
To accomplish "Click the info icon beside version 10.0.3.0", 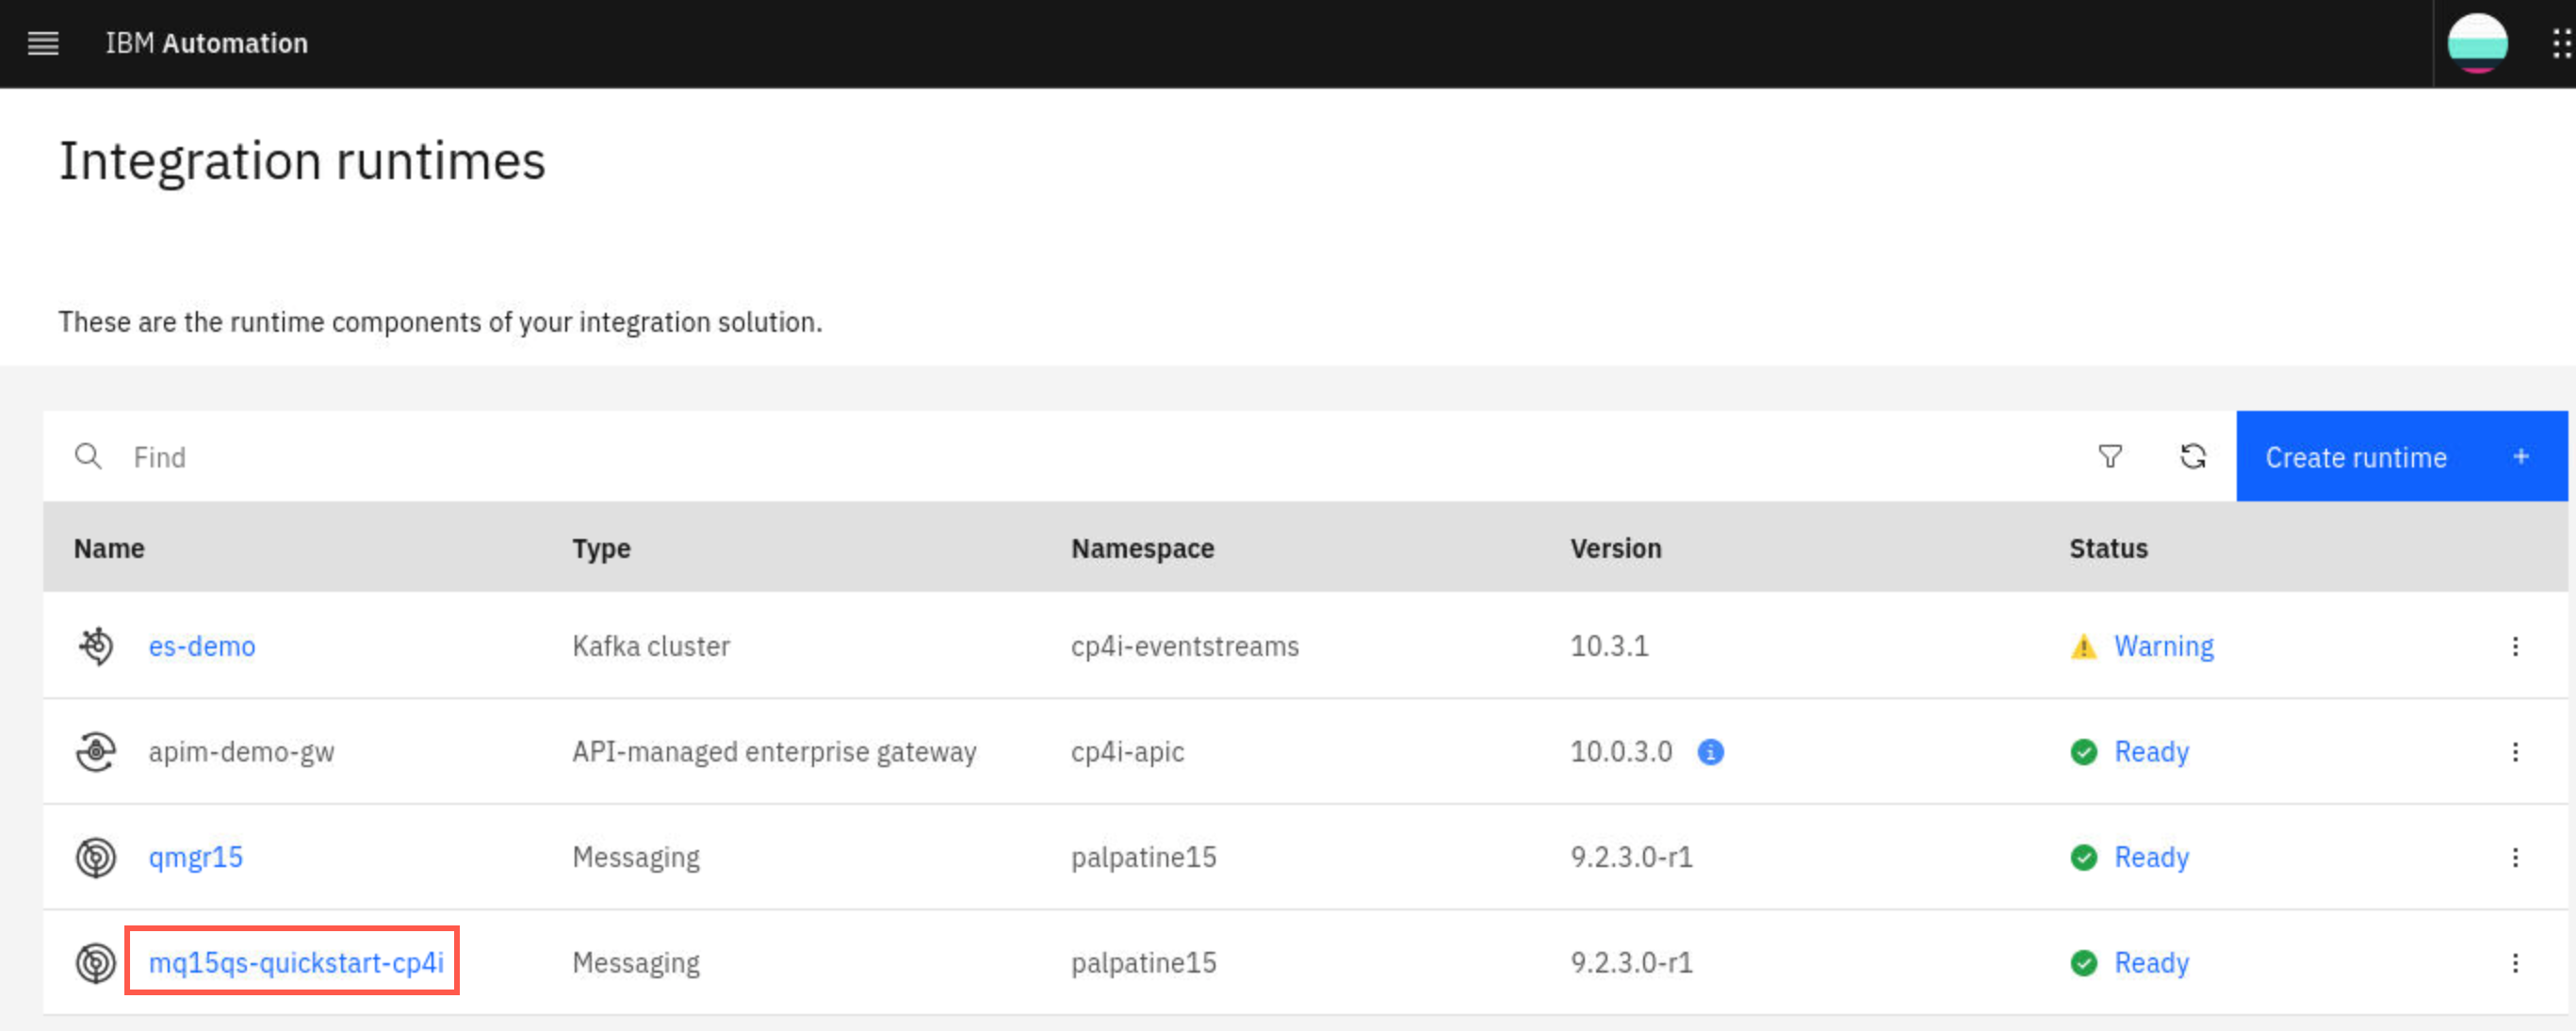I will click(1711, 752).
